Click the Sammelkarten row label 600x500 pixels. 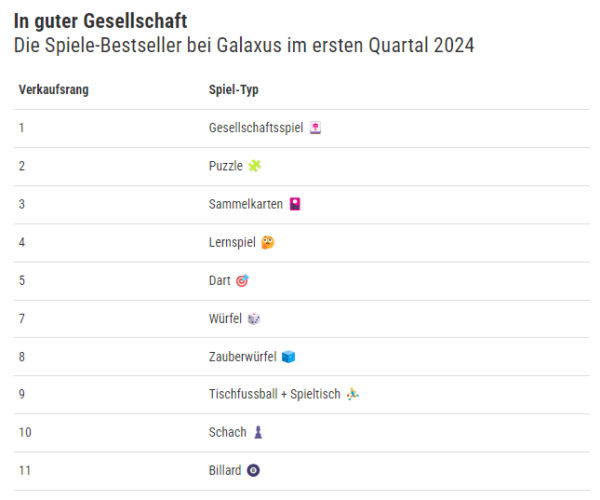click(246, 204)
